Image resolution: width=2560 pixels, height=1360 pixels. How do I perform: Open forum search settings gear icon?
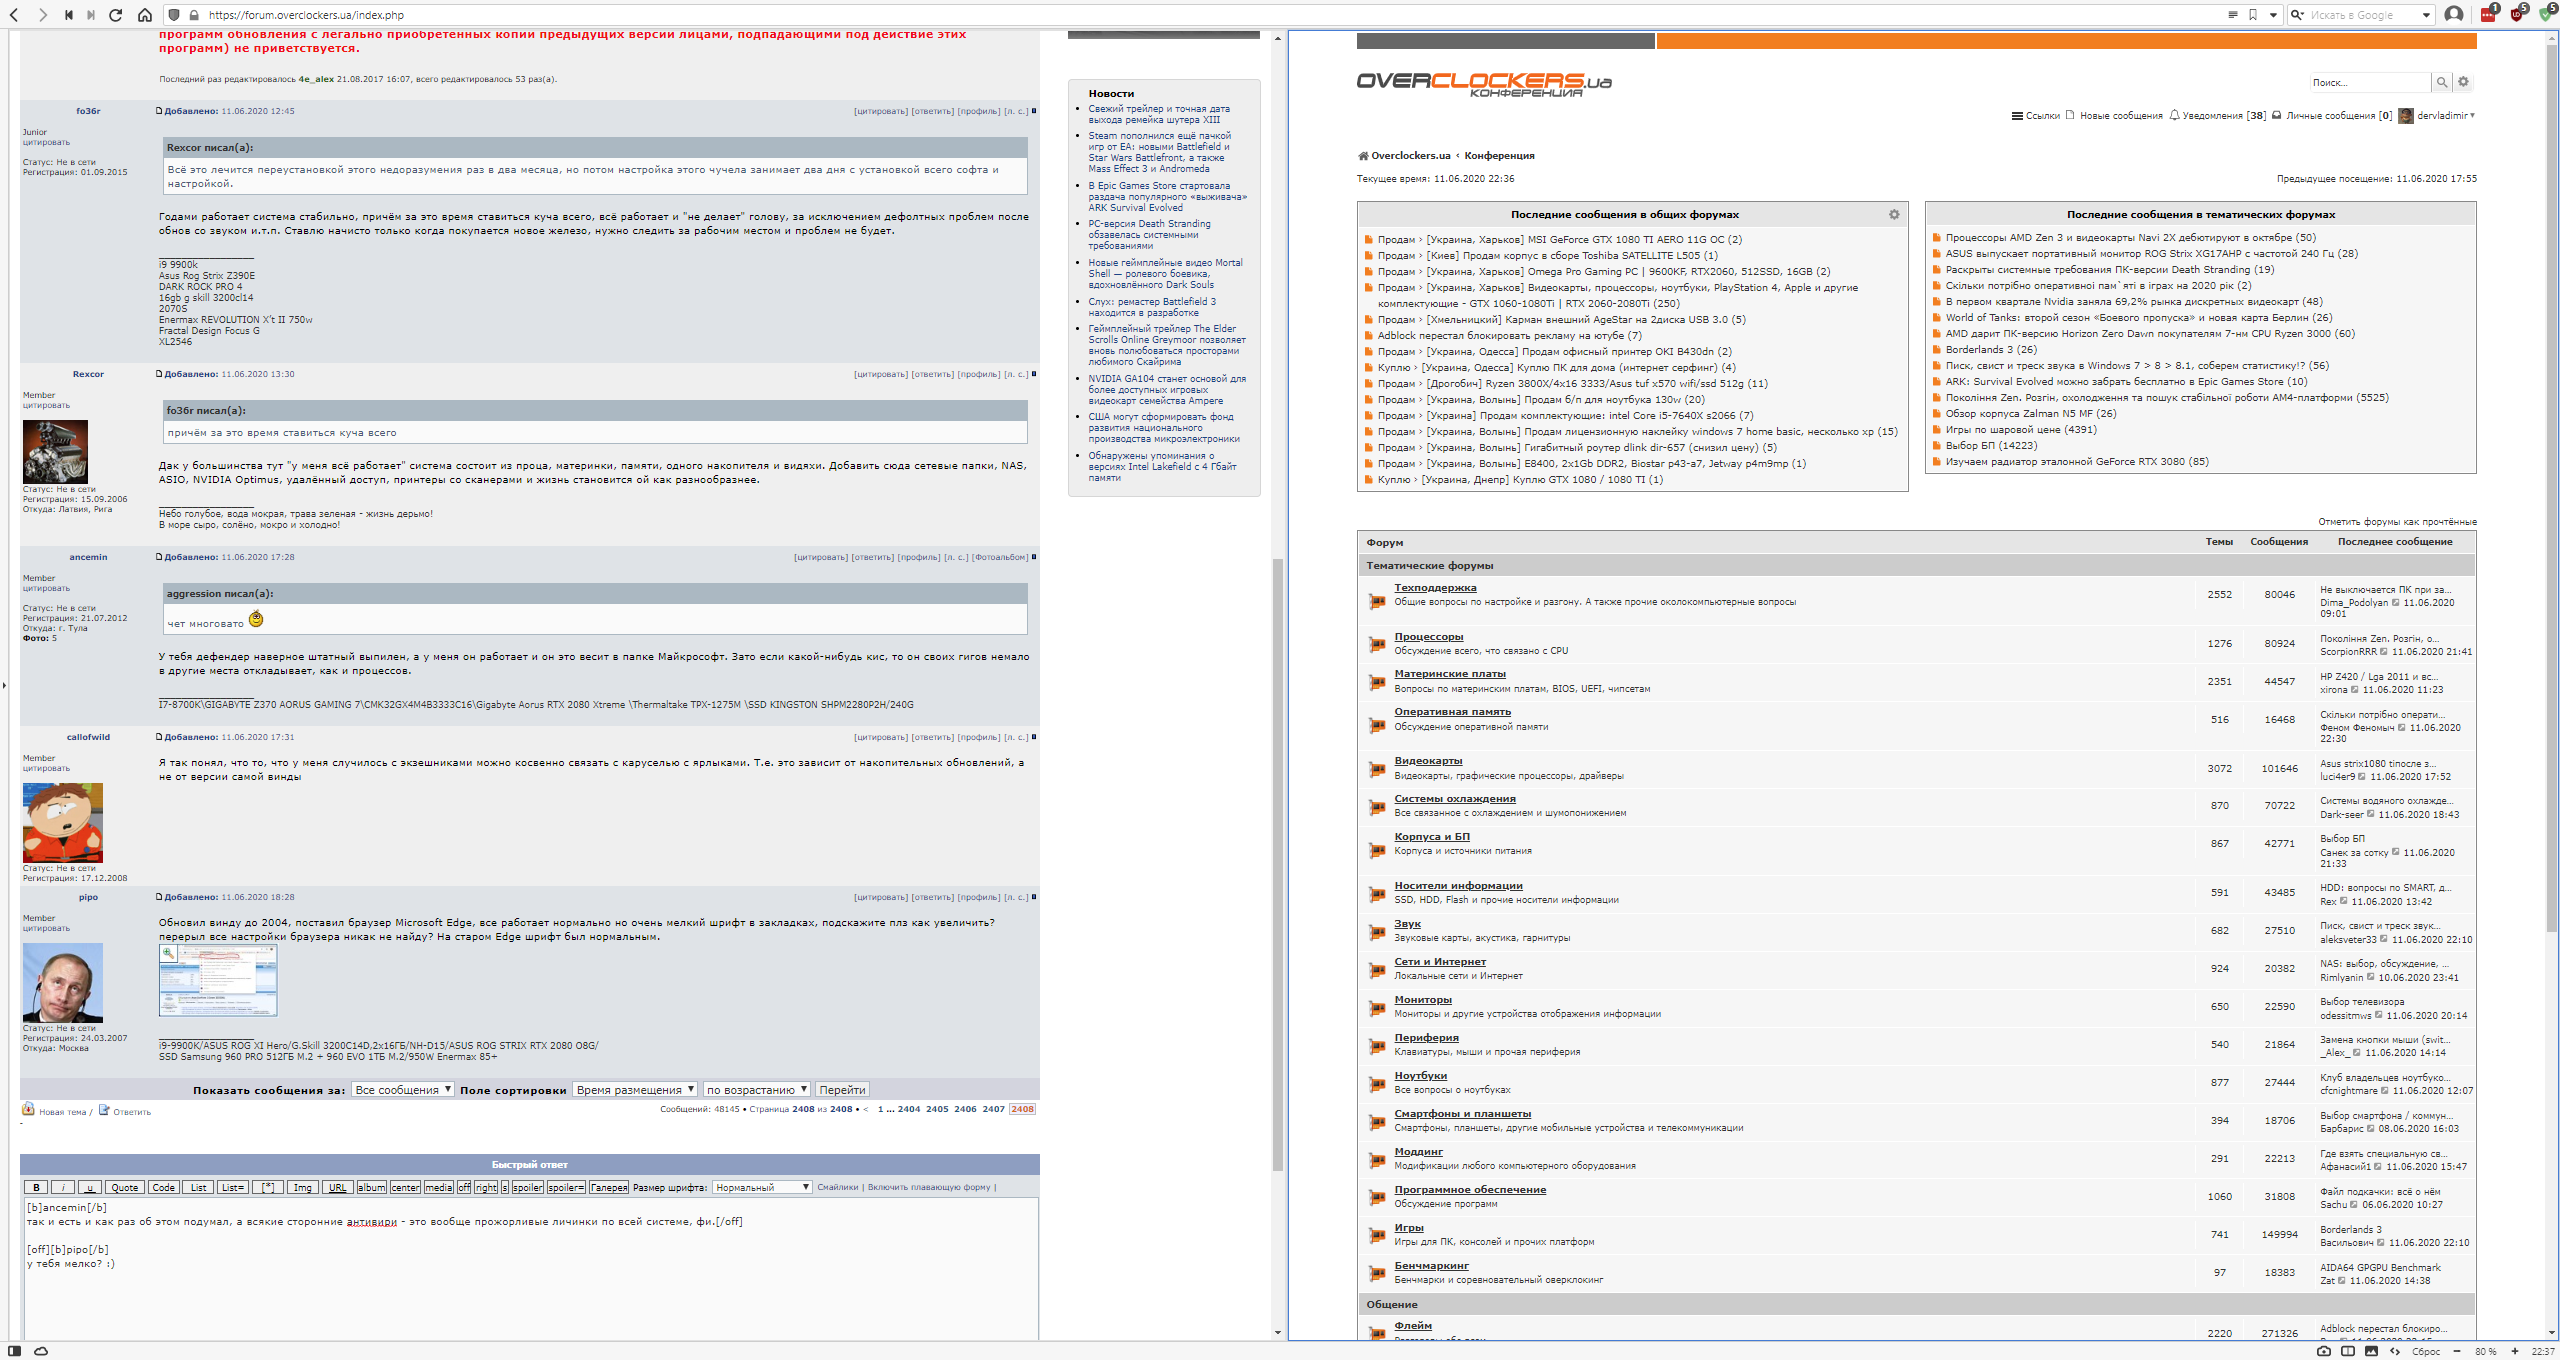click(x=2464, y=82)
